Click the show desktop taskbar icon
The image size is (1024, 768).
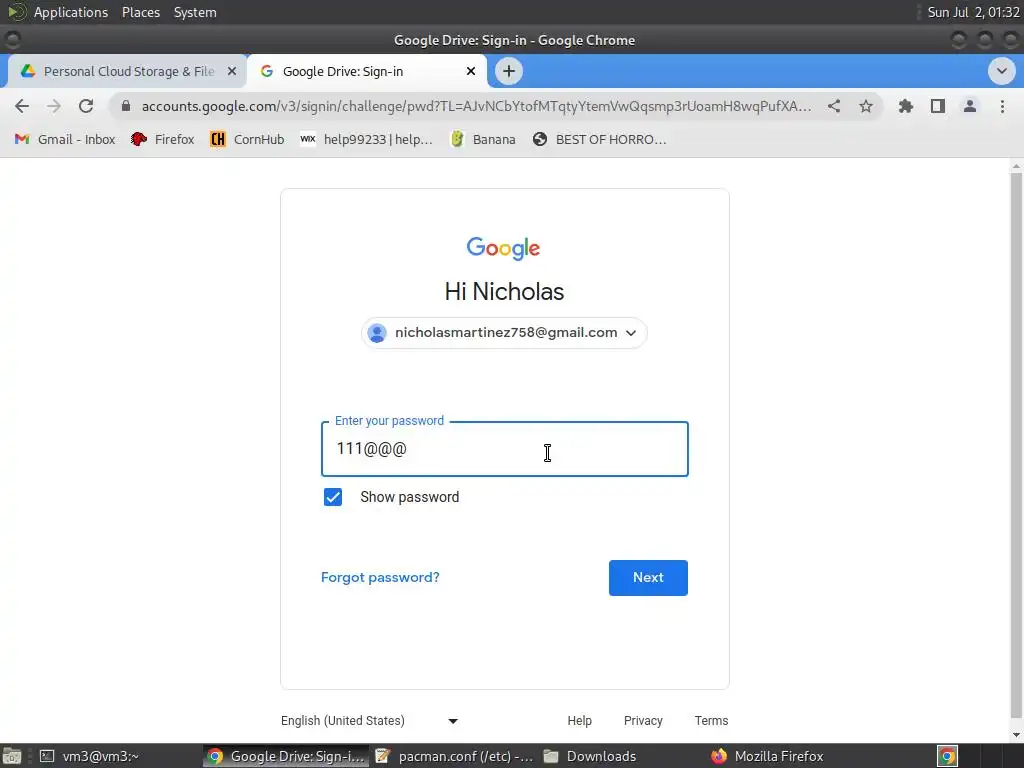tap(12, 756)
